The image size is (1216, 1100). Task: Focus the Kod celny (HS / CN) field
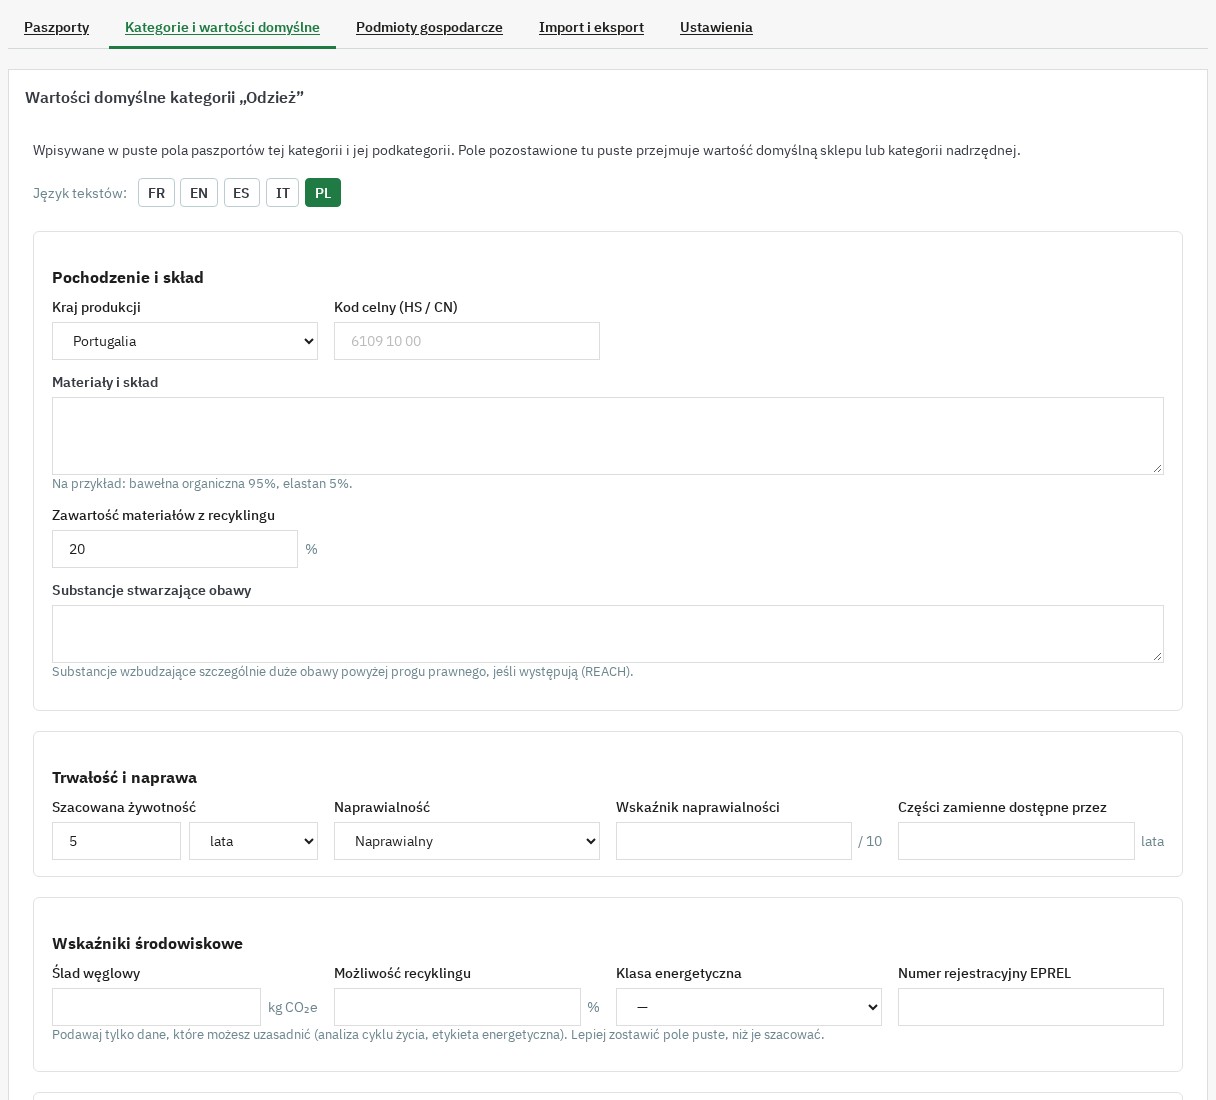pos(467,341)
